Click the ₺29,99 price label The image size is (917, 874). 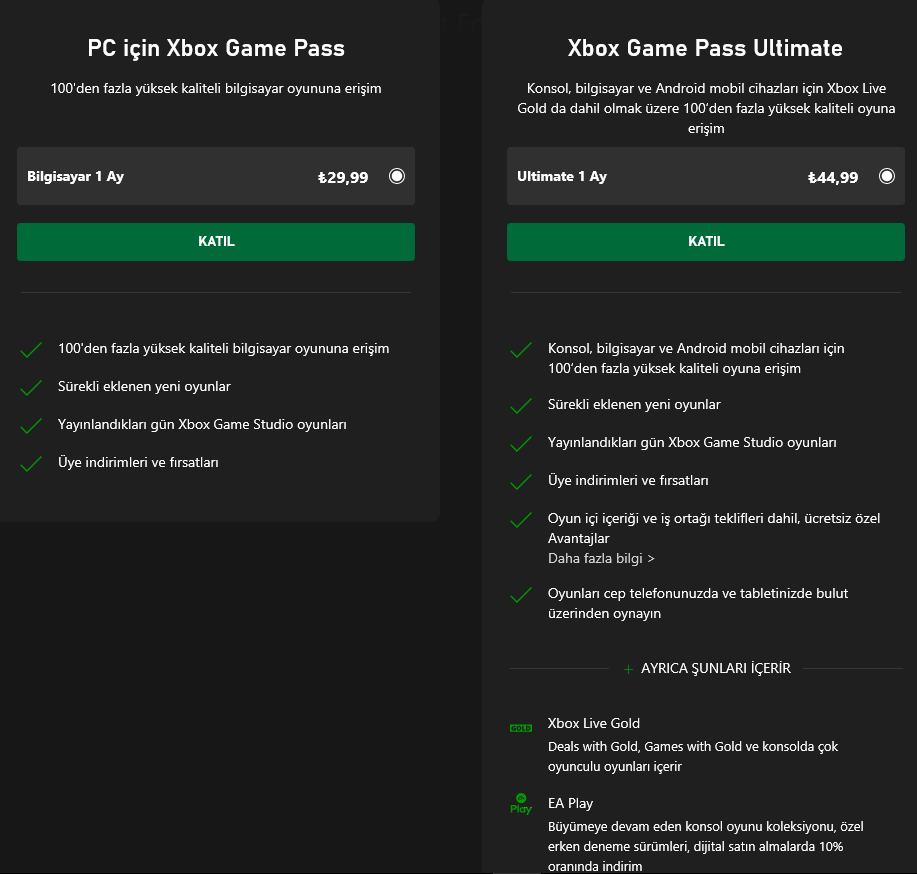(x=343, y=178)
